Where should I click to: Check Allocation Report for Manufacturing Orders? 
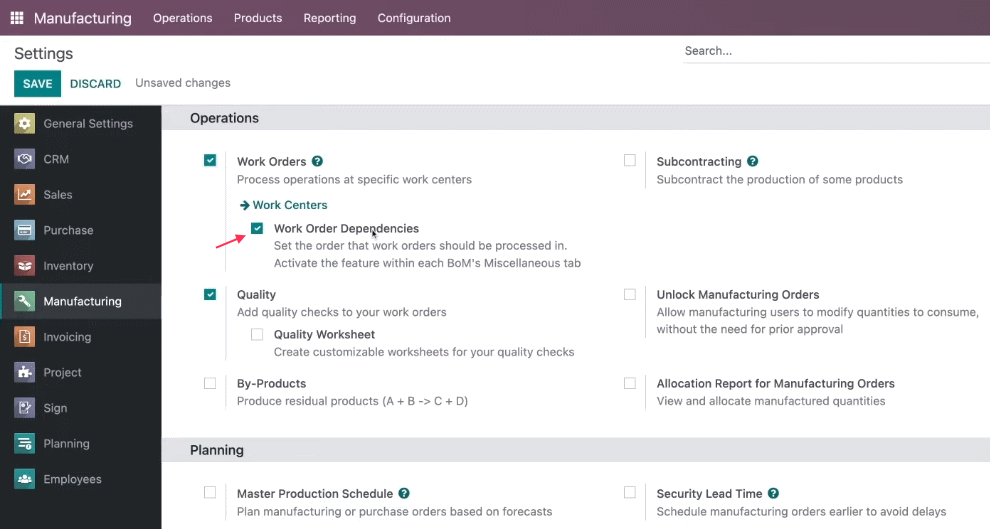(630, 383)
